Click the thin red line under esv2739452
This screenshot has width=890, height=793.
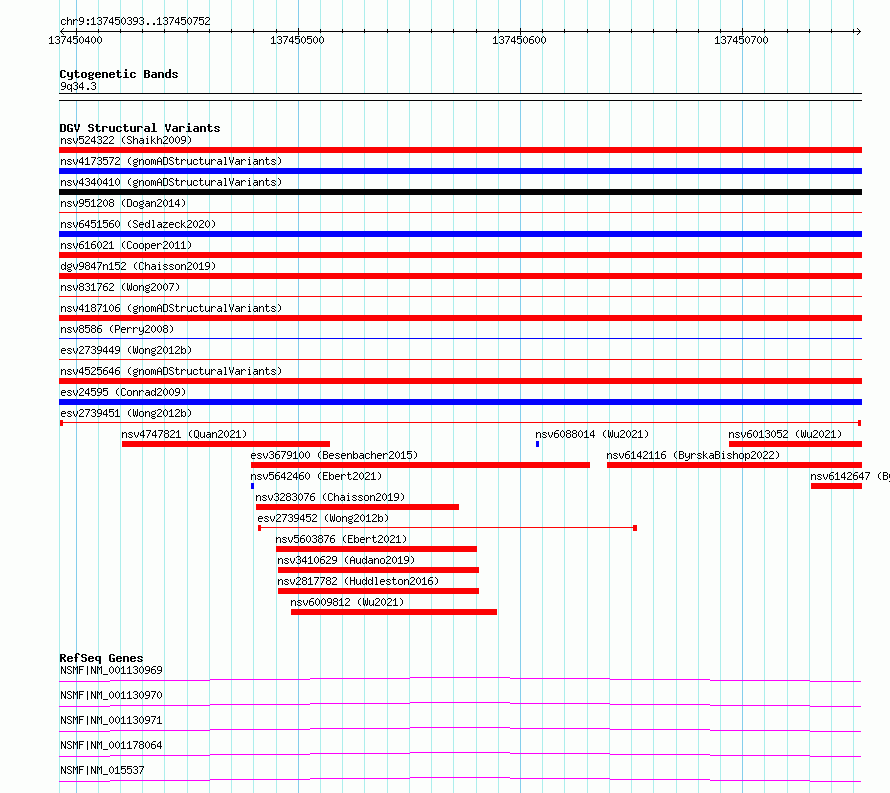[447, 528]
